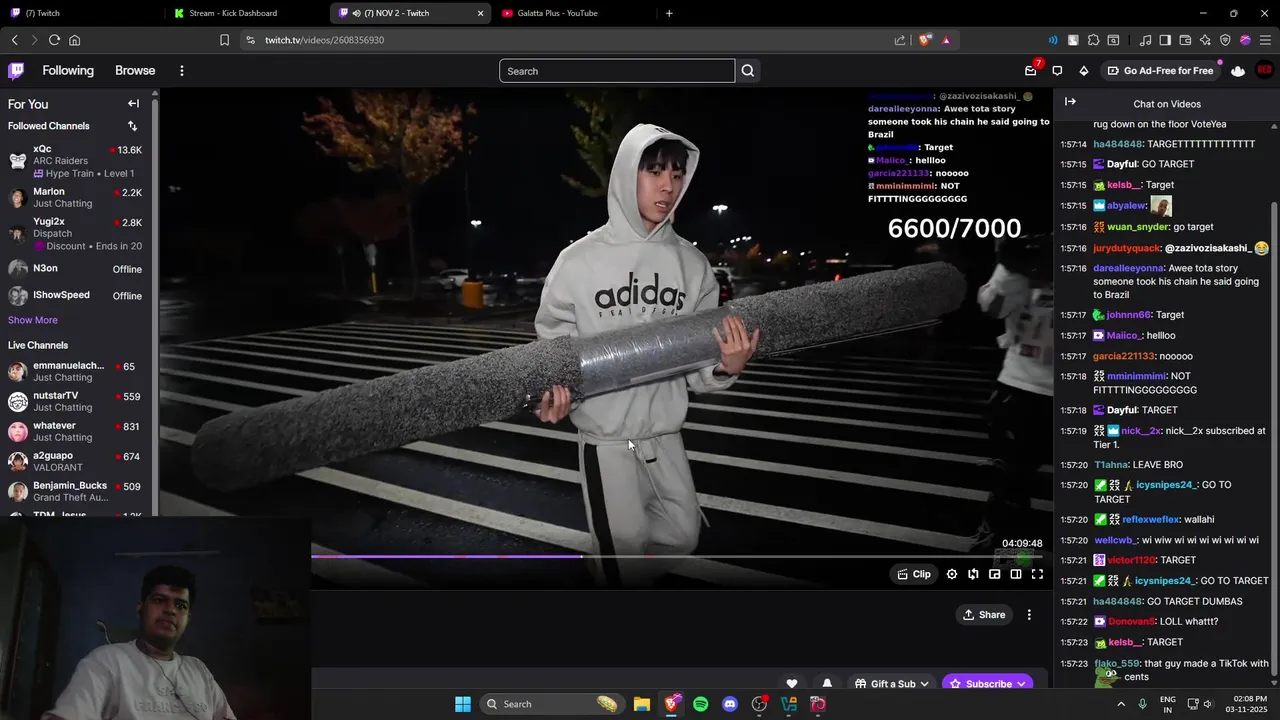This screenshot has width=1280, height=720.
Task: Open the more options menu beside Browse
Action: click(x=181, y=71)
